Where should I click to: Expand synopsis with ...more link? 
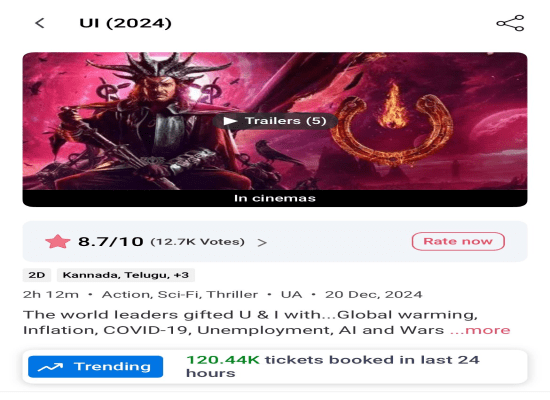point(480,330)
